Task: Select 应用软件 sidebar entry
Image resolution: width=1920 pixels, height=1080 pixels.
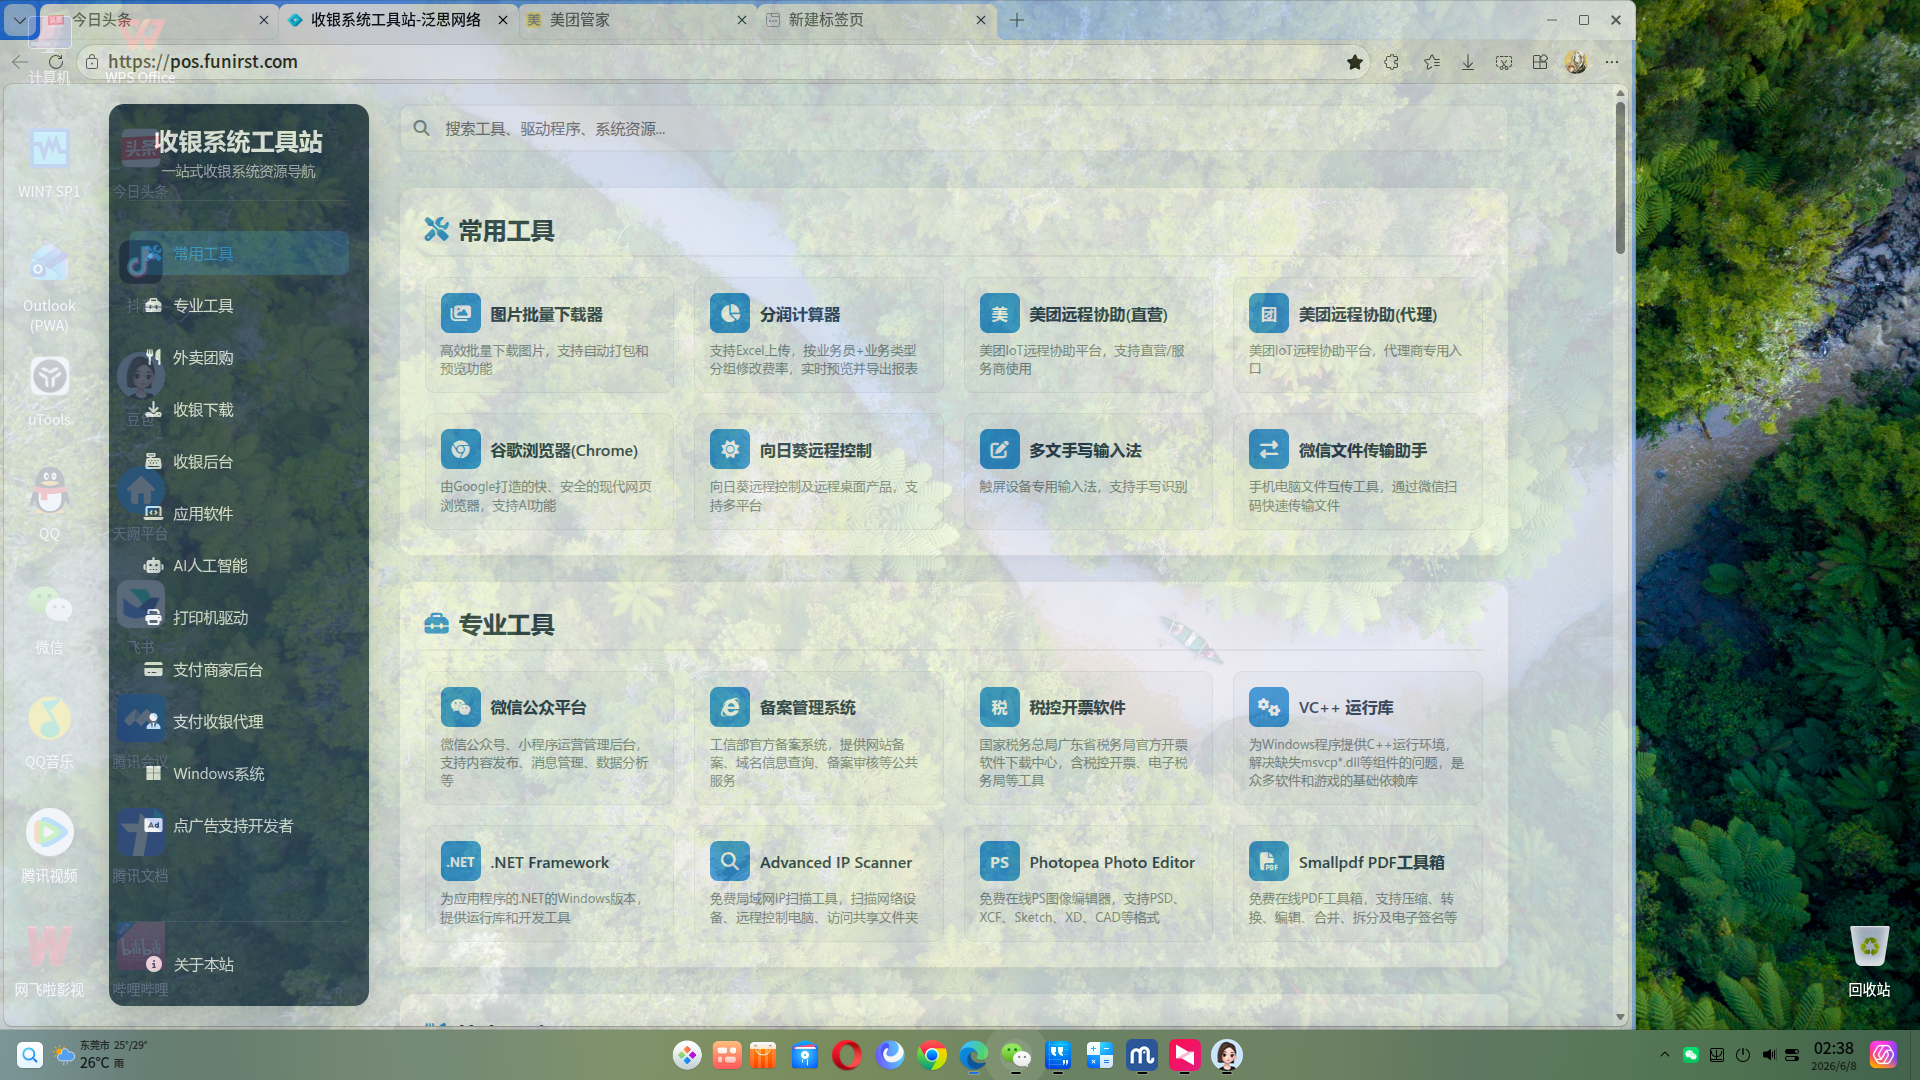Action: pos(239,514)
